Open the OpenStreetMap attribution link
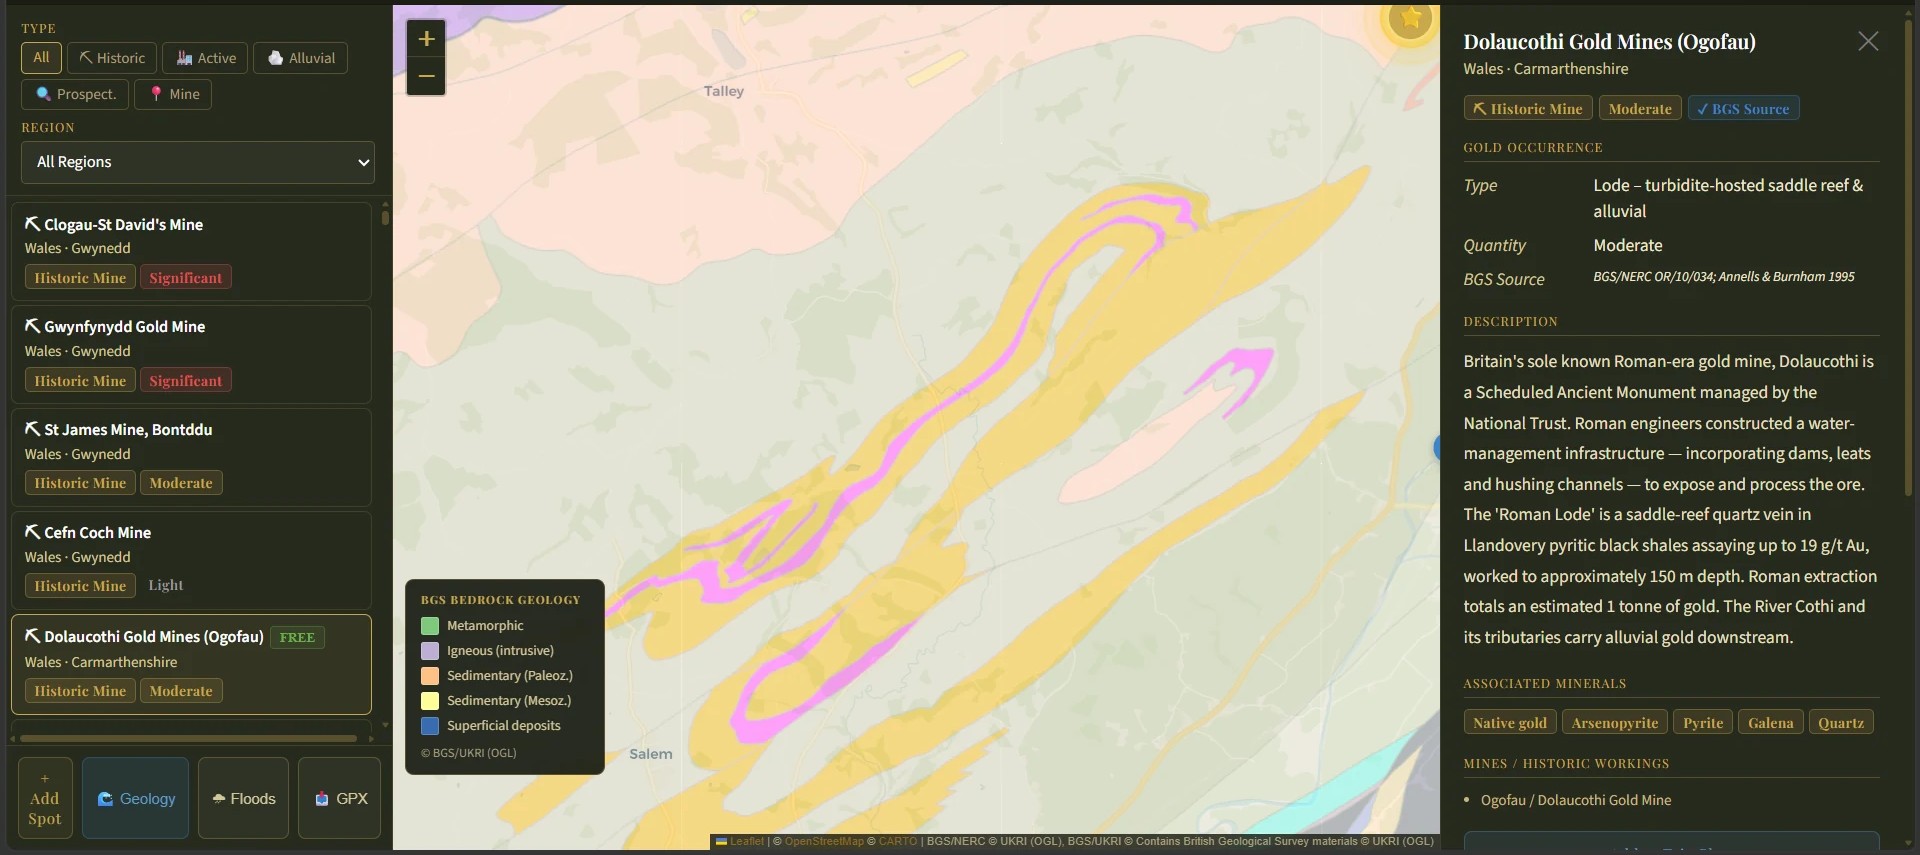The height and width of the screenshot is (855, 1920). 824,842
